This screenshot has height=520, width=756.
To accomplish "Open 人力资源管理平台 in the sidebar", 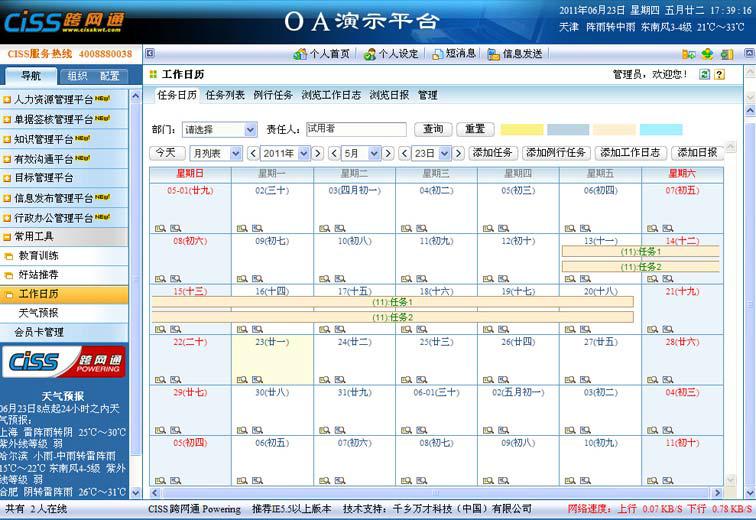I will (x=64, y=100).
